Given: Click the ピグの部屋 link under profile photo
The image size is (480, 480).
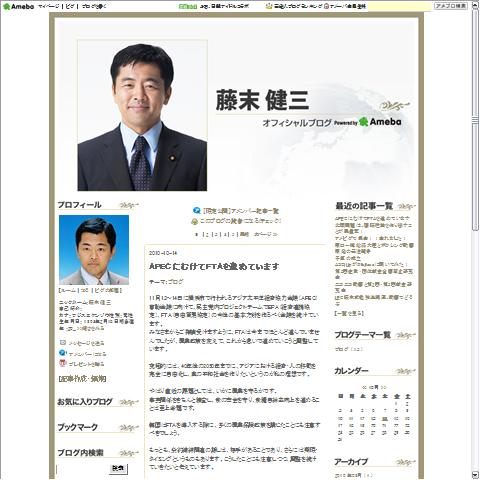Looking at the screenshot, I should tap(107, 290).
